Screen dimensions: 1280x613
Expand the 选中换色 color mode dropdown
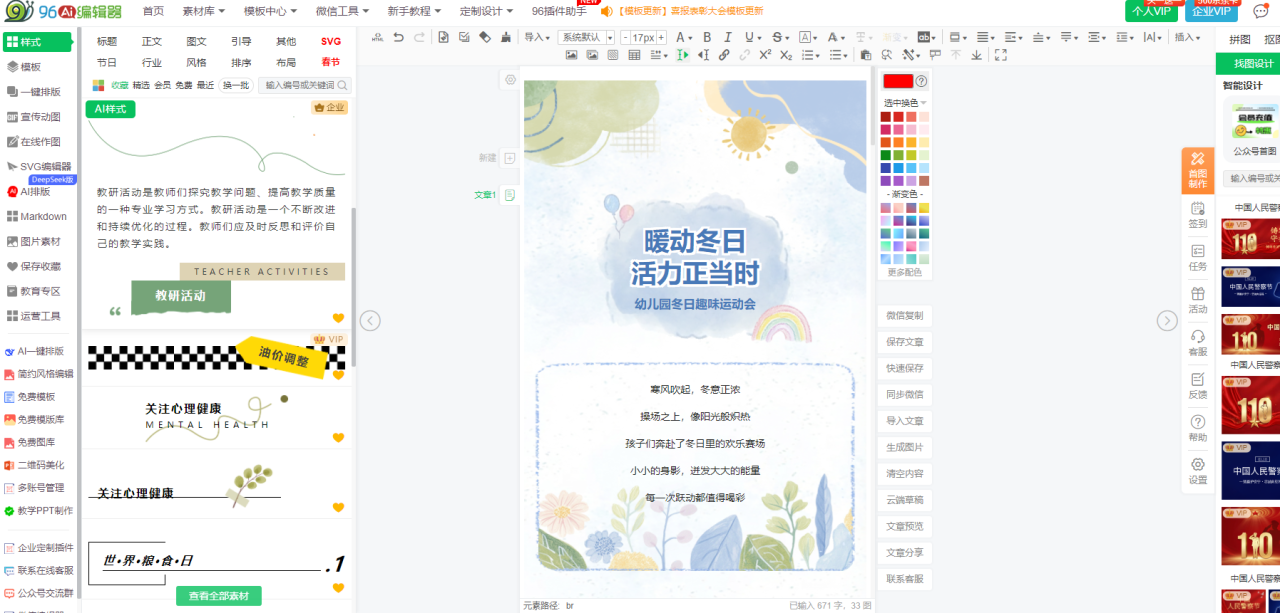(x=905, y=103)
